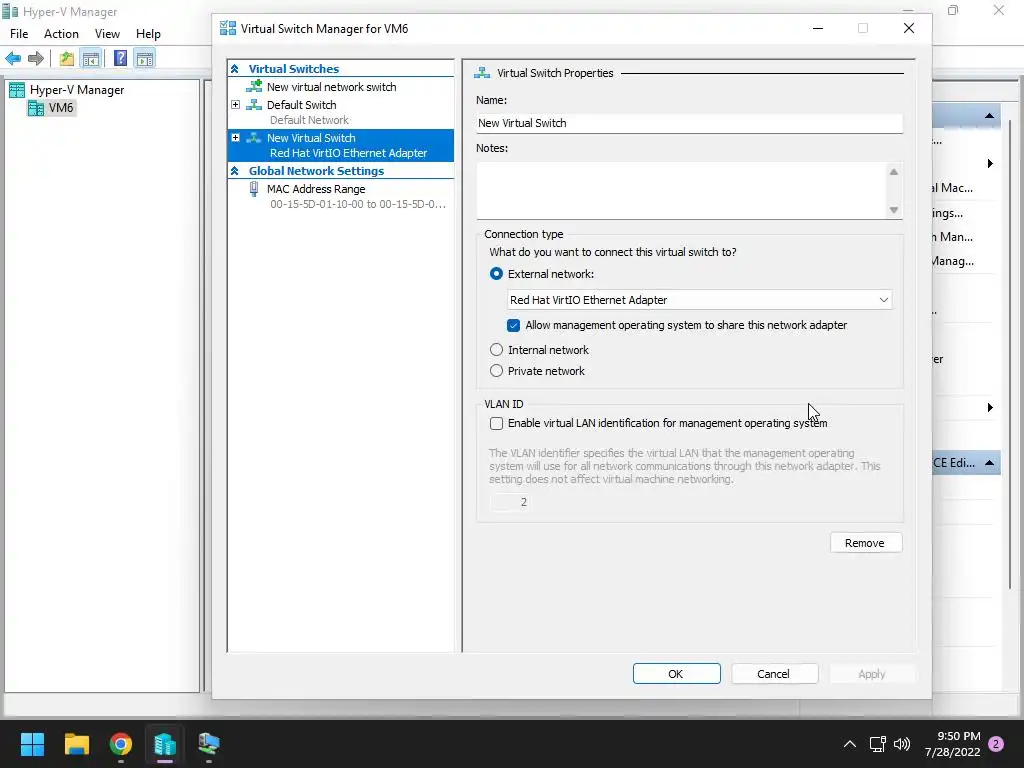
Task: Toggle the Show/Hide Action Pane toolbar icon
Action: click(x=144, y=59)
